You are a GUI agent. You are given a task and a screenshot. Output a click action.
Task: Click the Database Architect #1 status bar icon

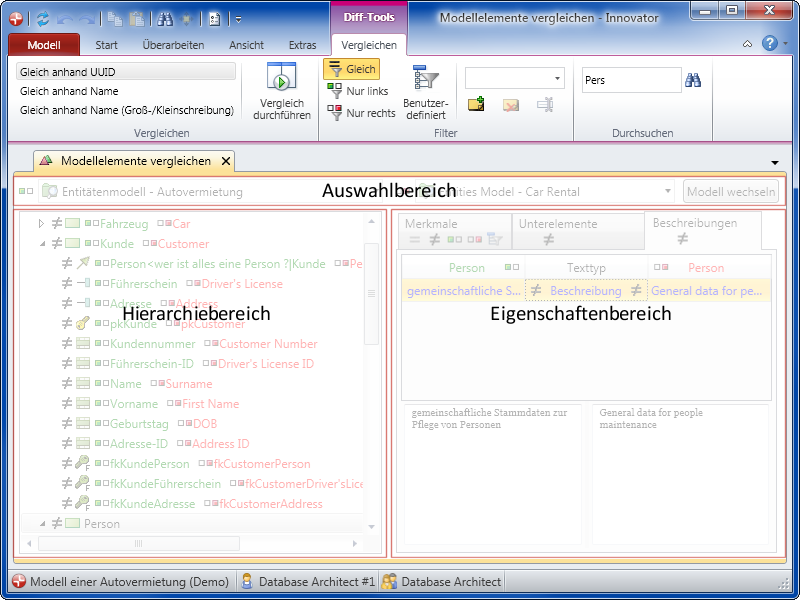point(248,581)
